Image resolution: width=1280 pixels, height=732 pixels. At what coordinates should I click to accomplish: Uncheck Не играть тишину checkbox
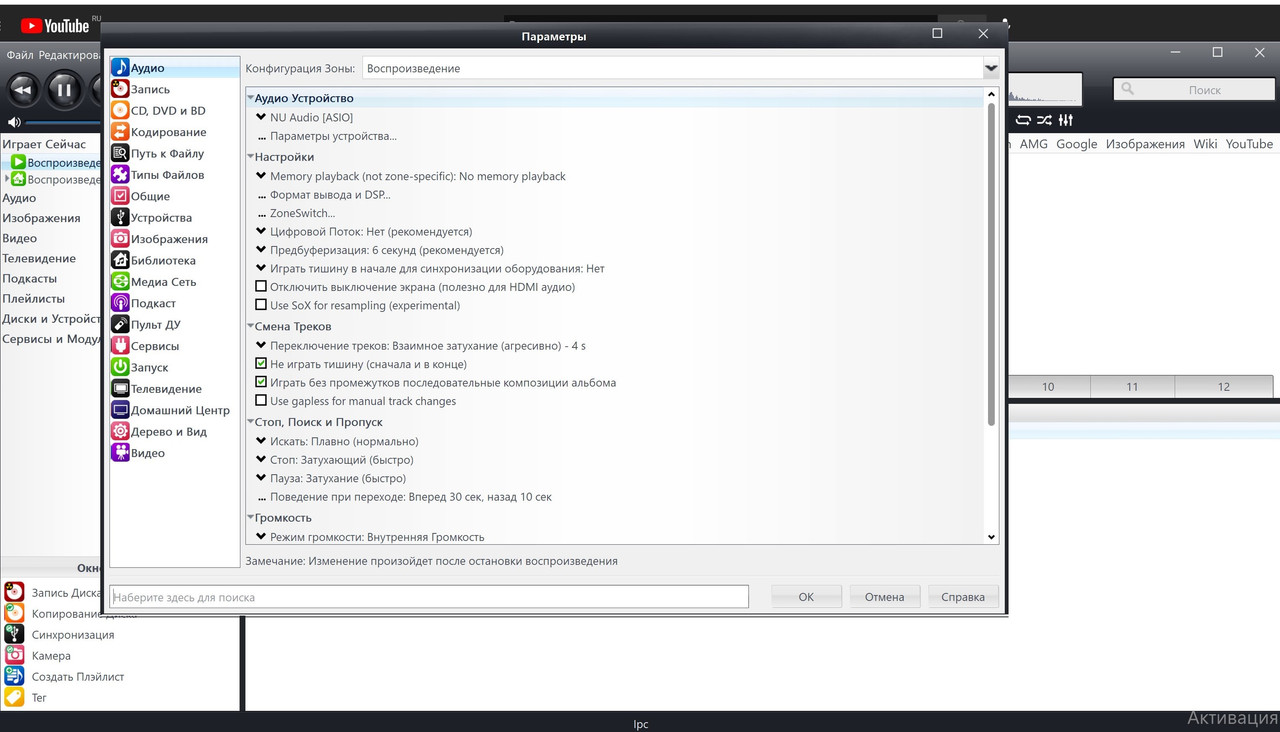pos(261,364)
